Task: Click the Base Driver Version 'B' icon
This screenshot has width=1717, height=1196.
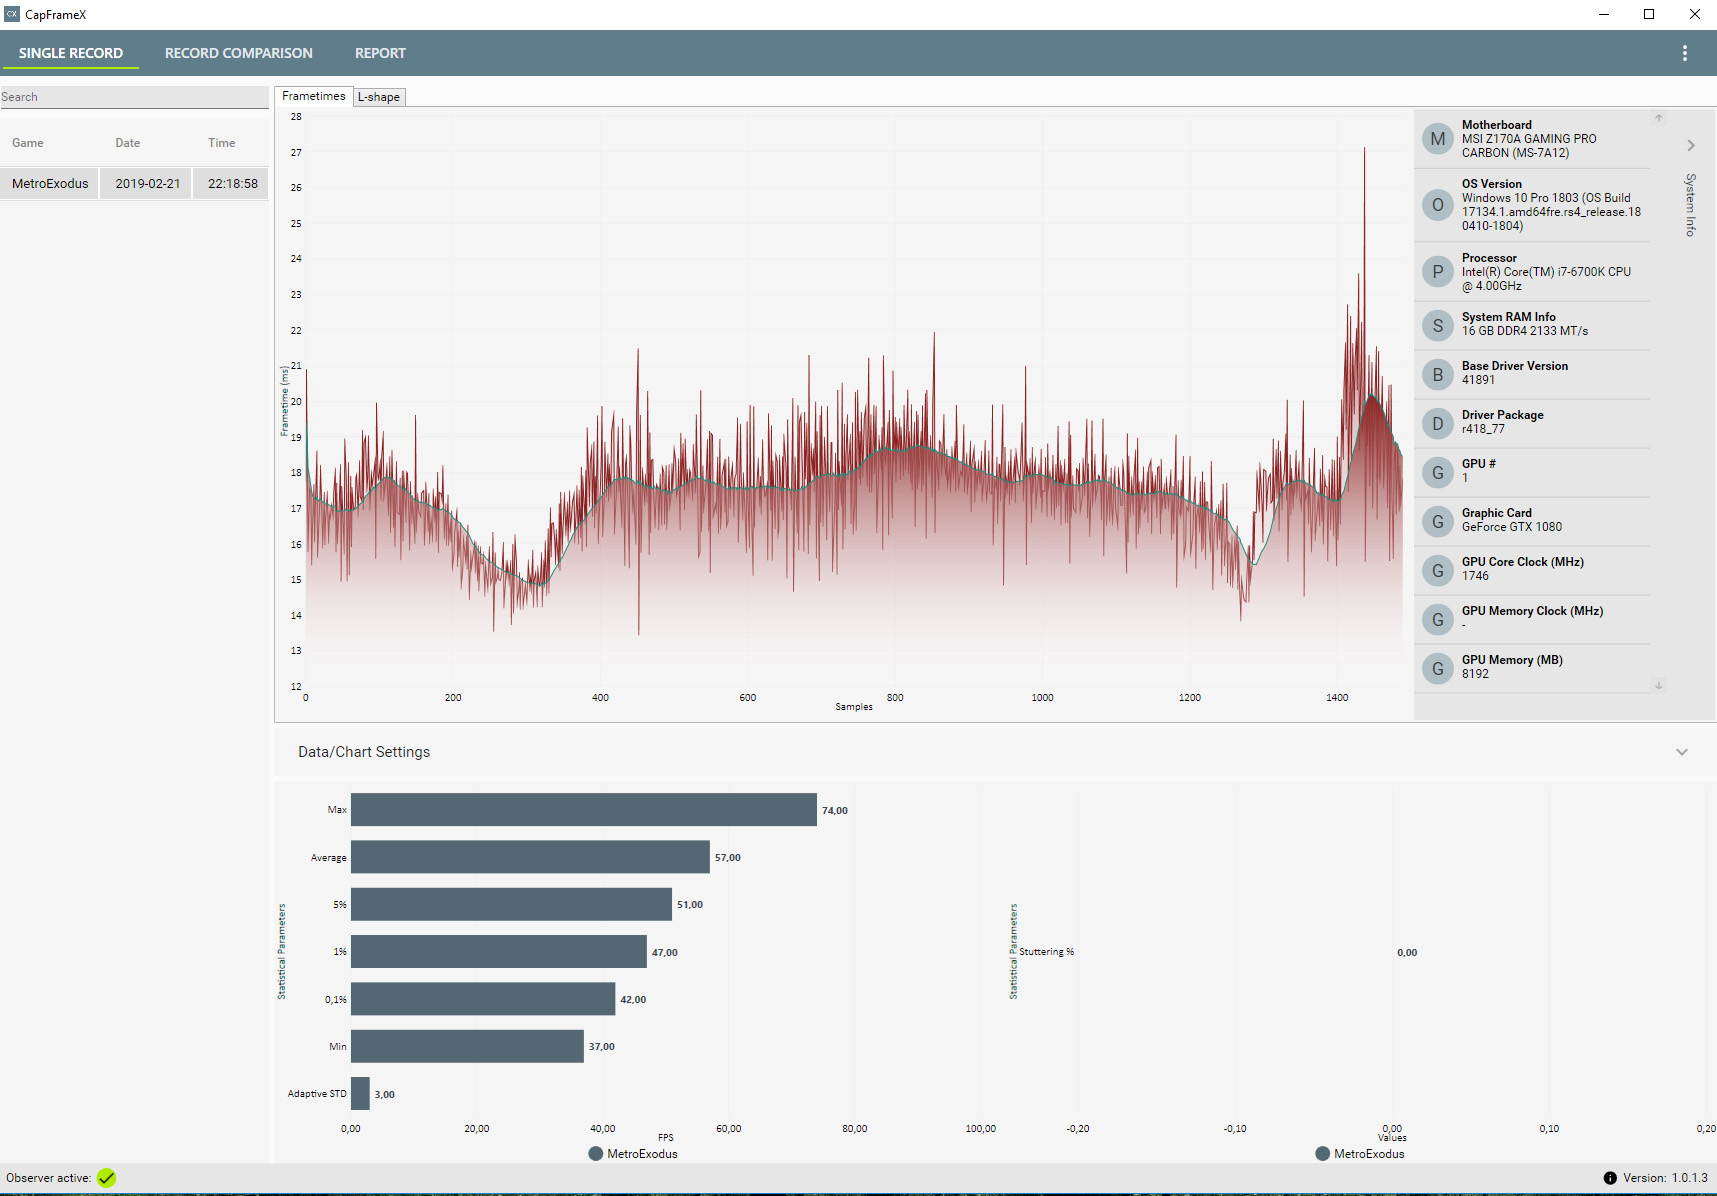Action: click(x=1438, y=374)
